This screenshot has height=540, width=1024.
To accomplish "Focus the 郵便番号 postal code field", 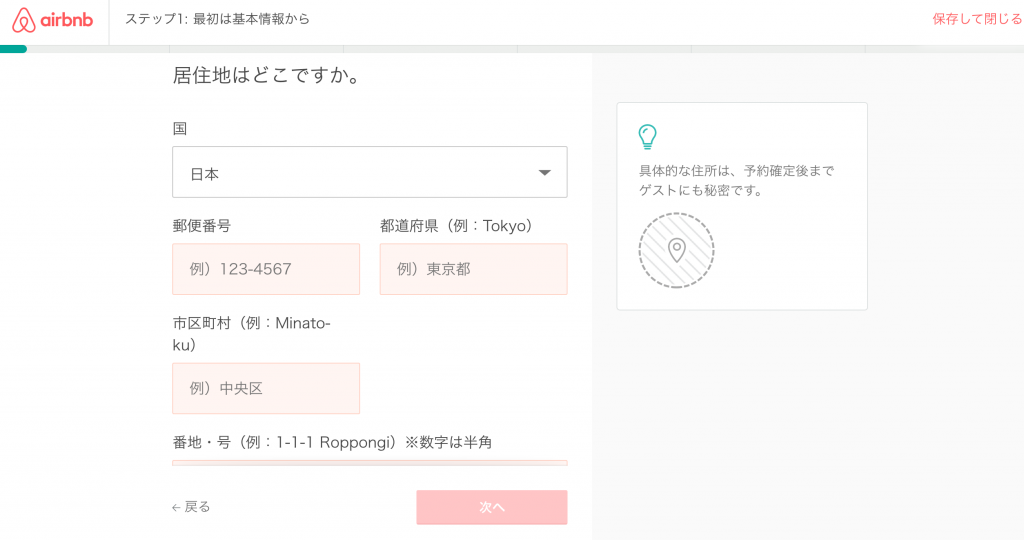I will tap(266, 269).
